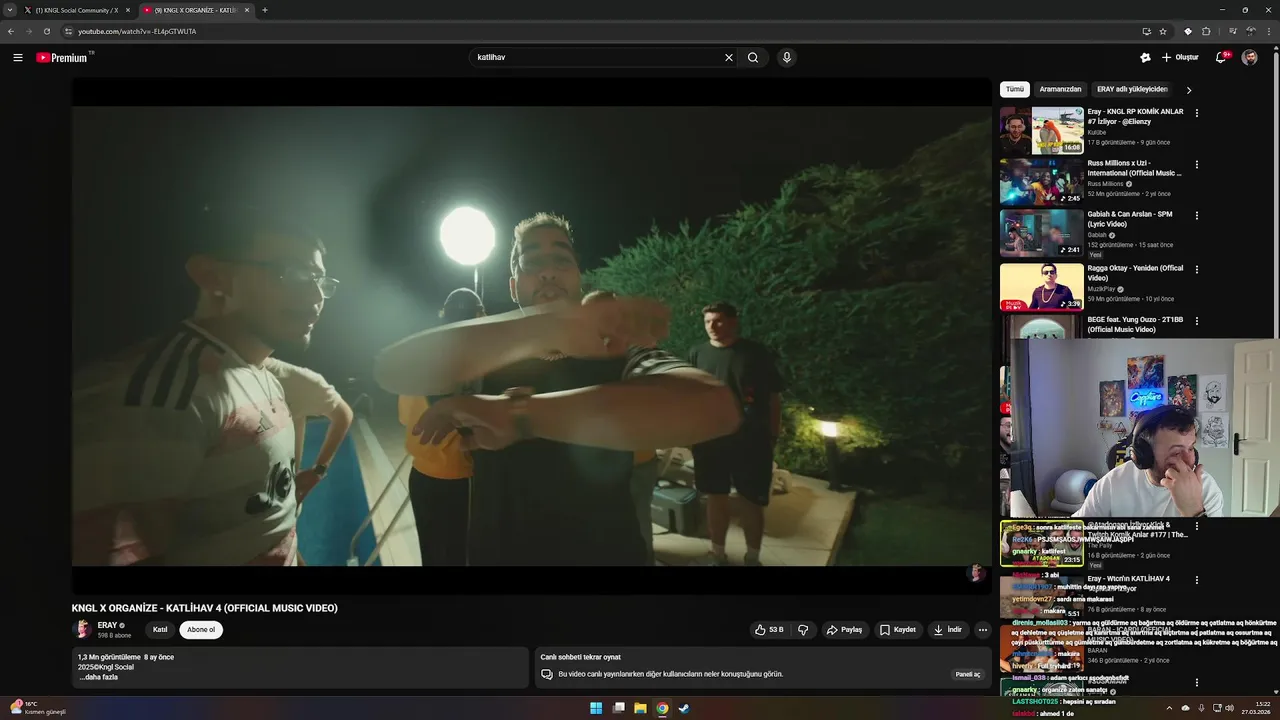
Task: Expand the description with ...daha fazla
Action: click(x=99, y=677)
